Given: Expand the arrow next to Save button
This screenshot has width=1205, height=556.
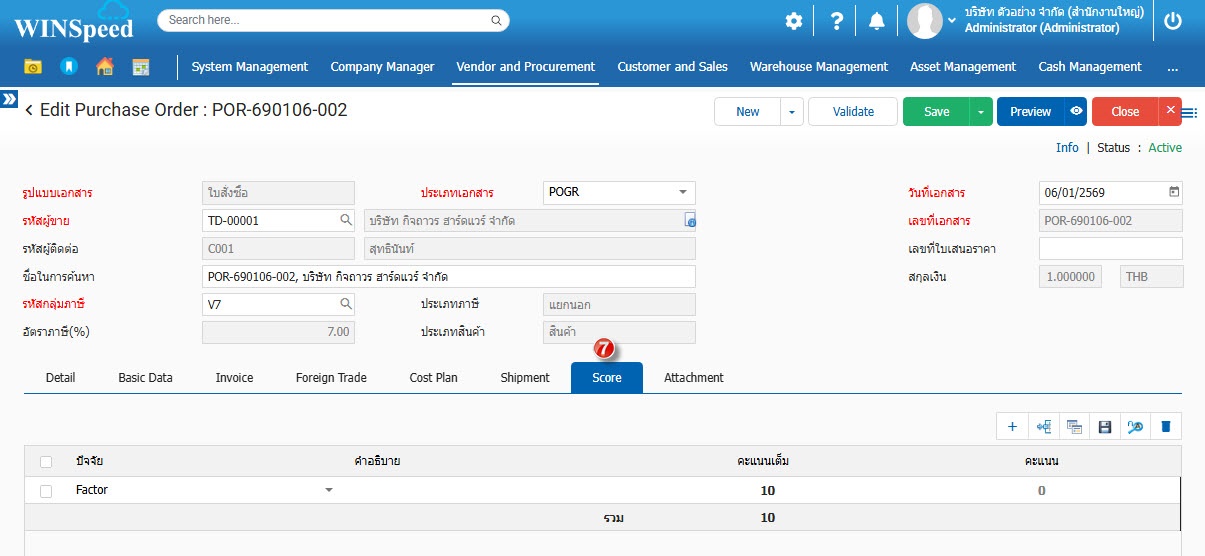Looking at the screenshot, I should click(x=981, y=112).
